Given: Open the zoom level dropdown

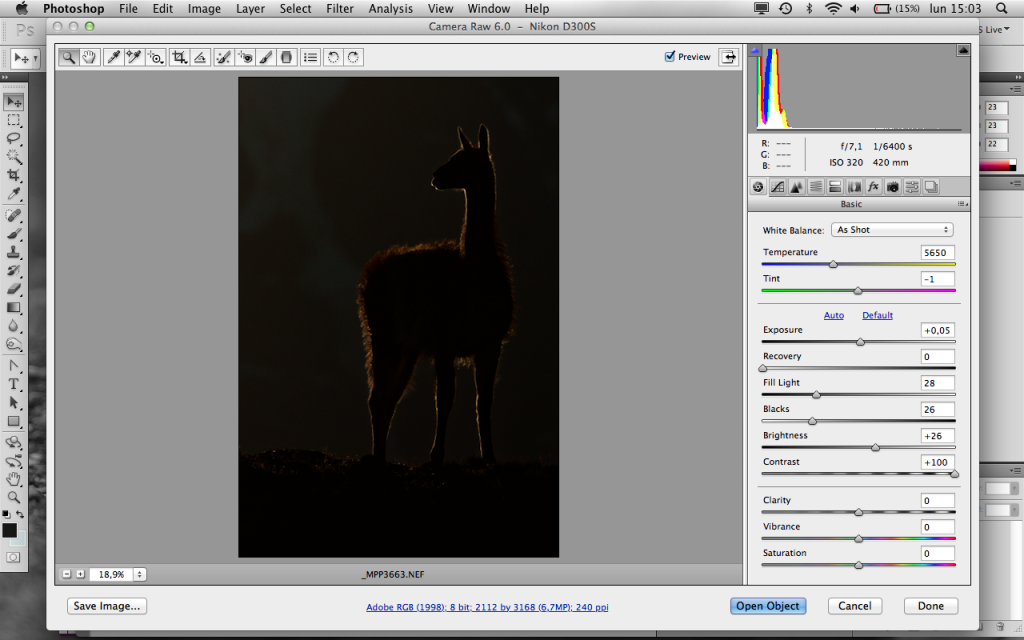Looking at the screenshot, I should 139,574.
